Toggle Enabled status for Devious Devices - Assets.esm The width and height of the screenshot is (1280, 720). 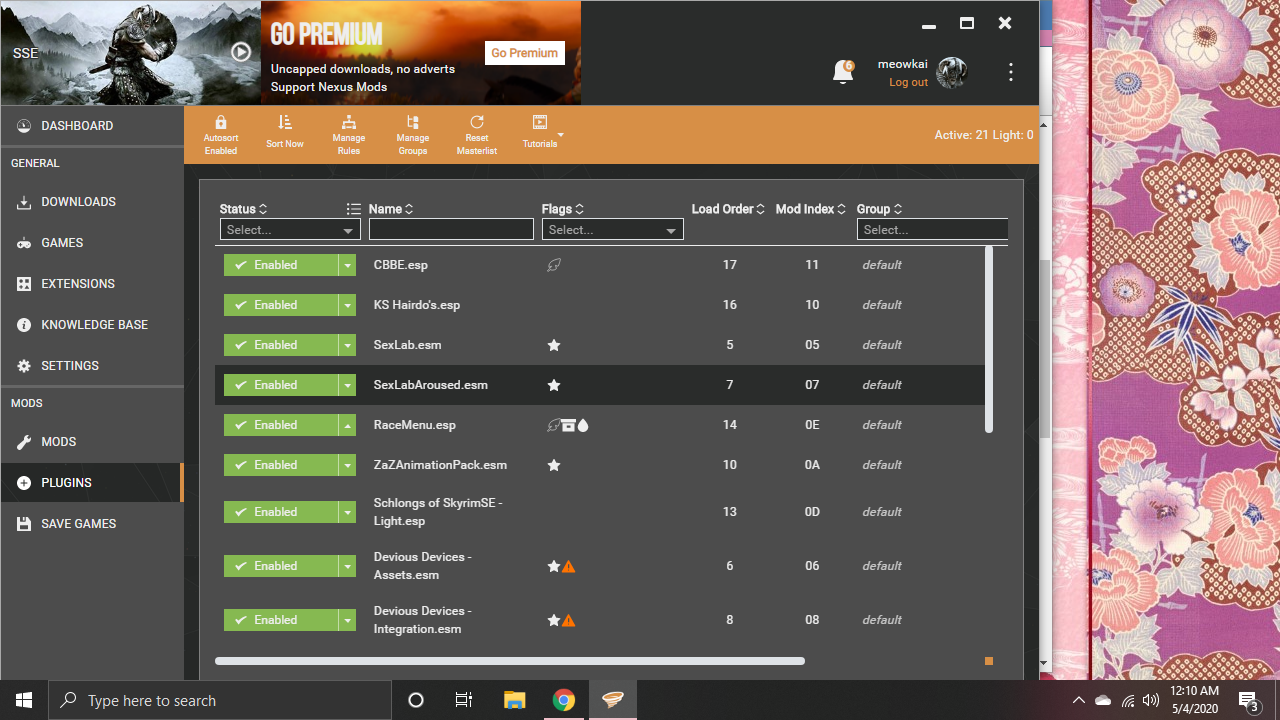coord(281,566)
